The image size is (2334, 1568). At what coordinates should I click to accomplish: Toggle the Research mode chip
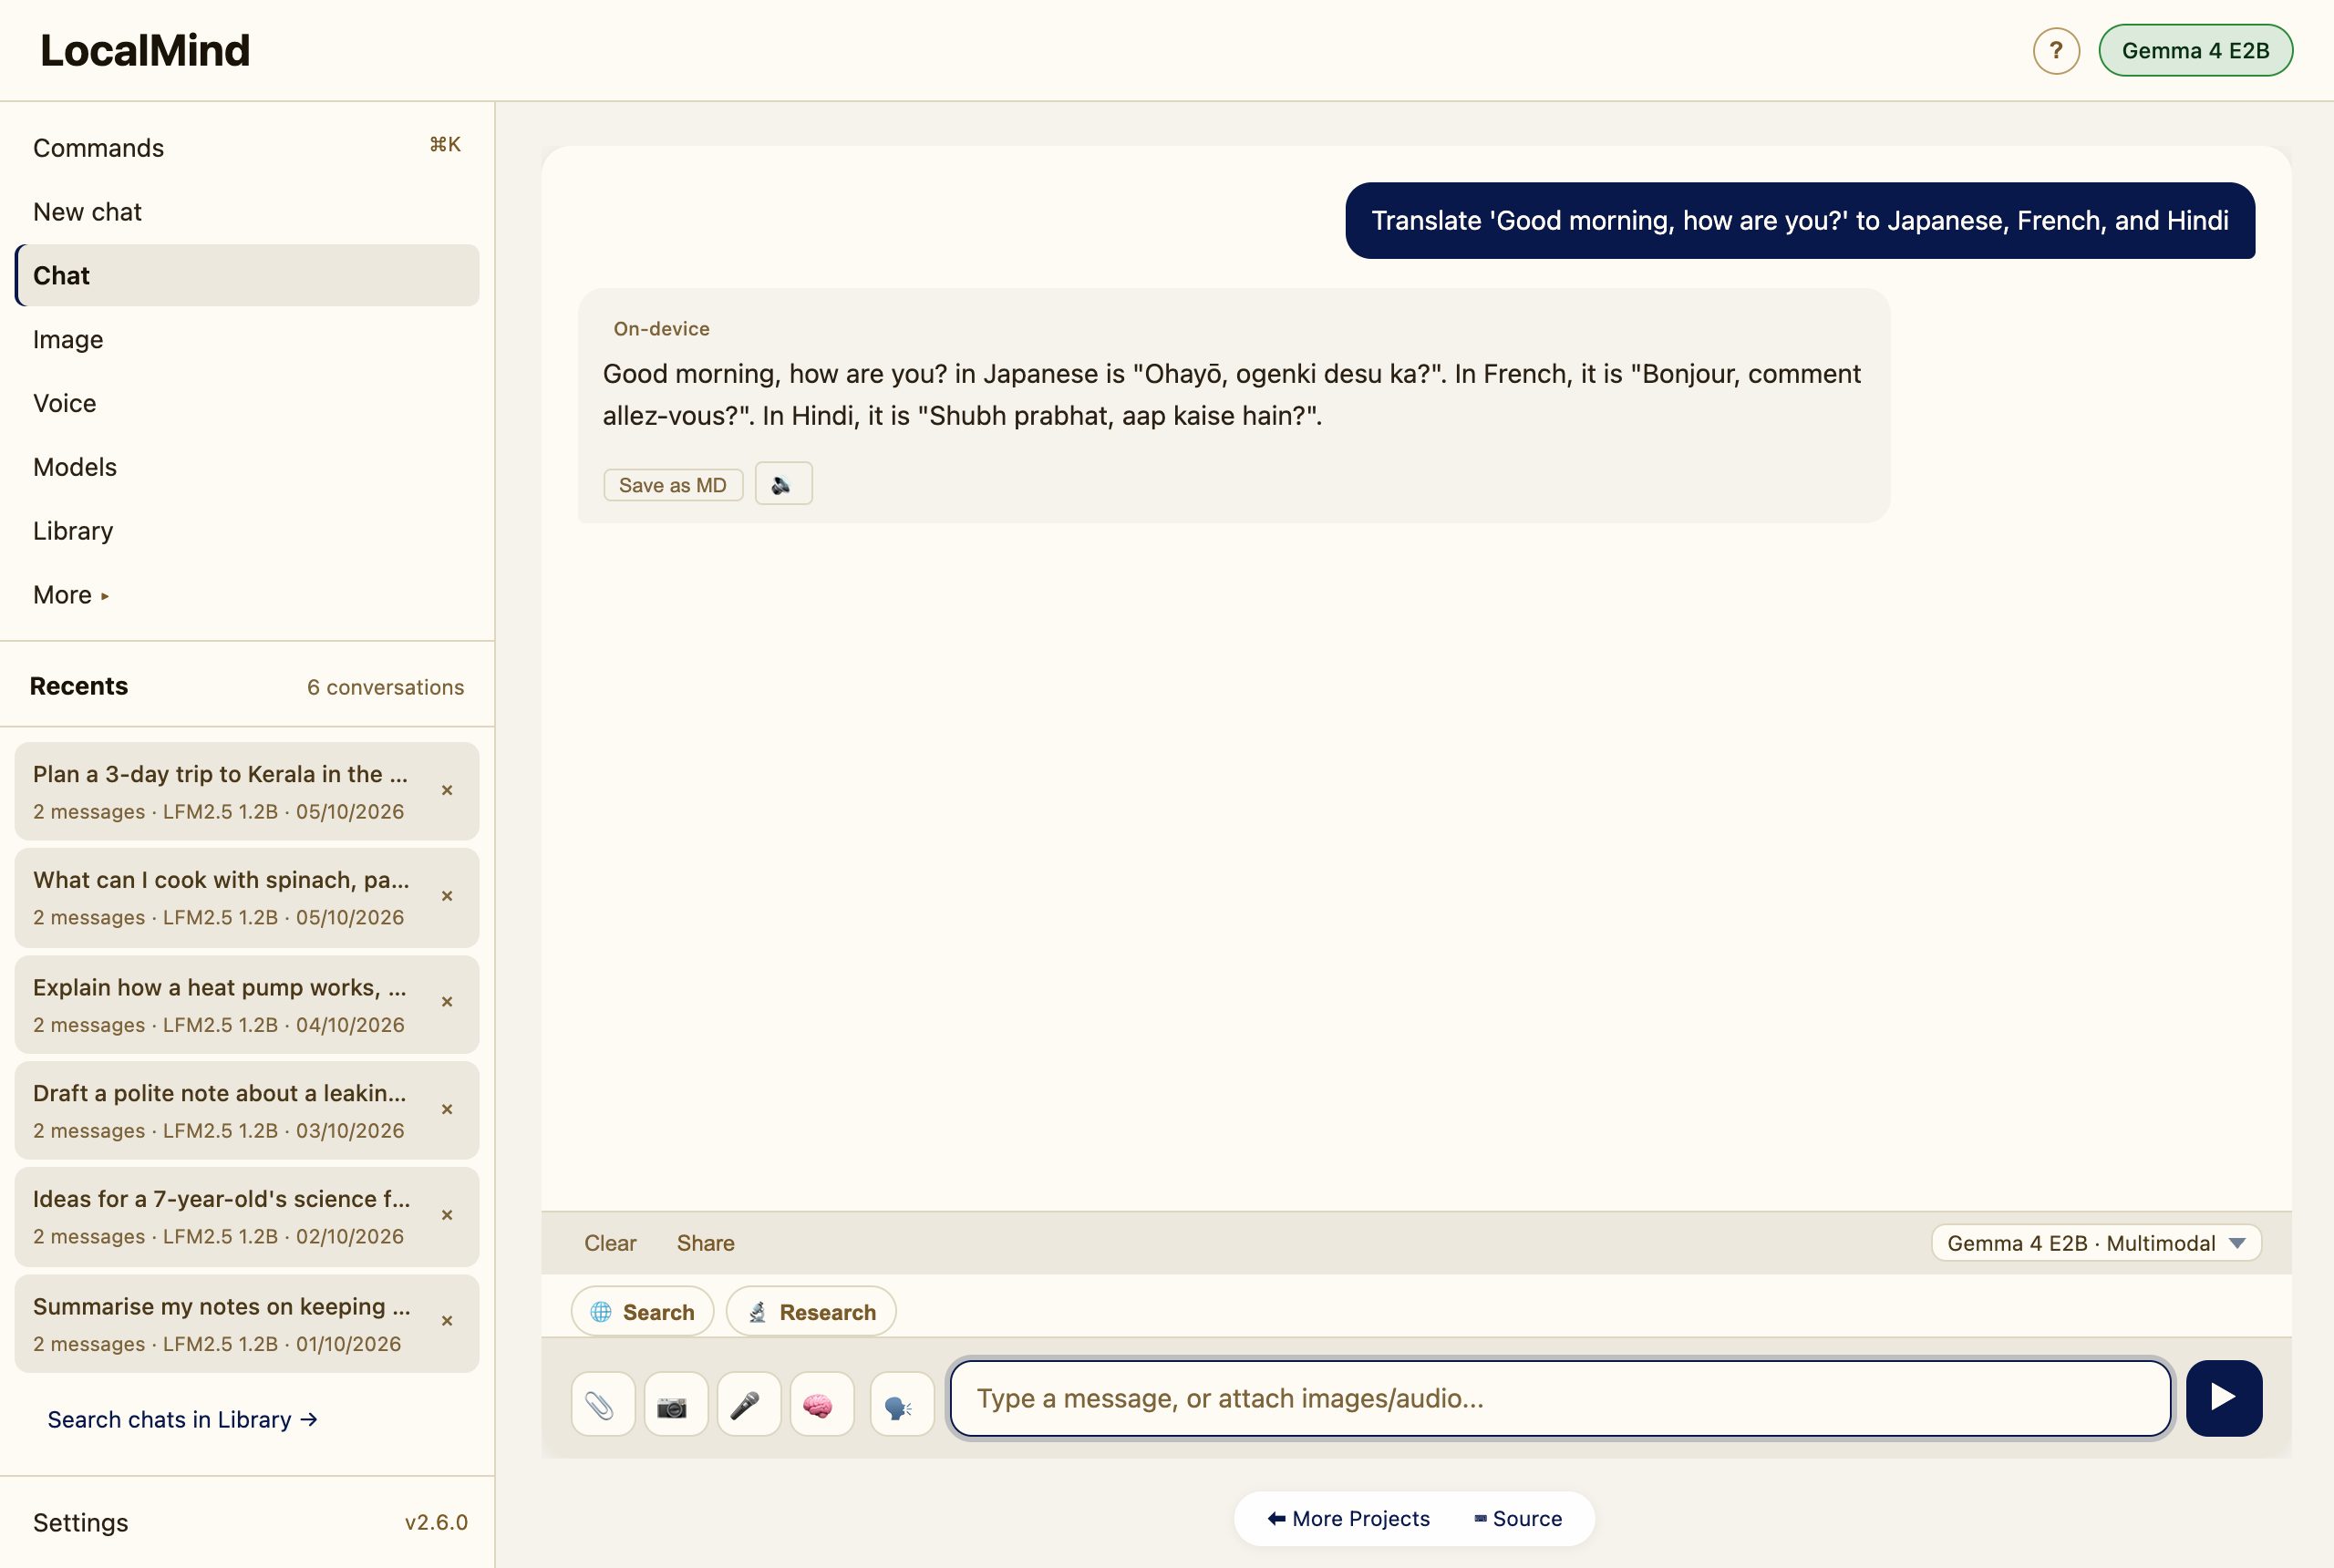point(811,1311)
